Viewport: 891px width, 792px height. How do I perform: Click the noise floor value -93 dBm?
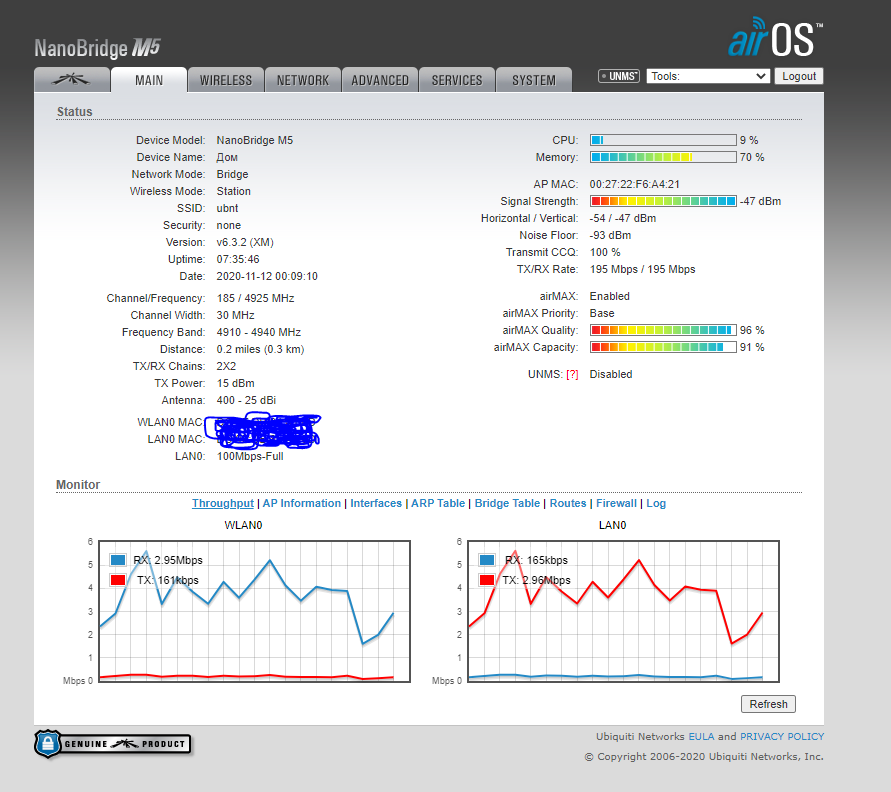pos(610,235)
